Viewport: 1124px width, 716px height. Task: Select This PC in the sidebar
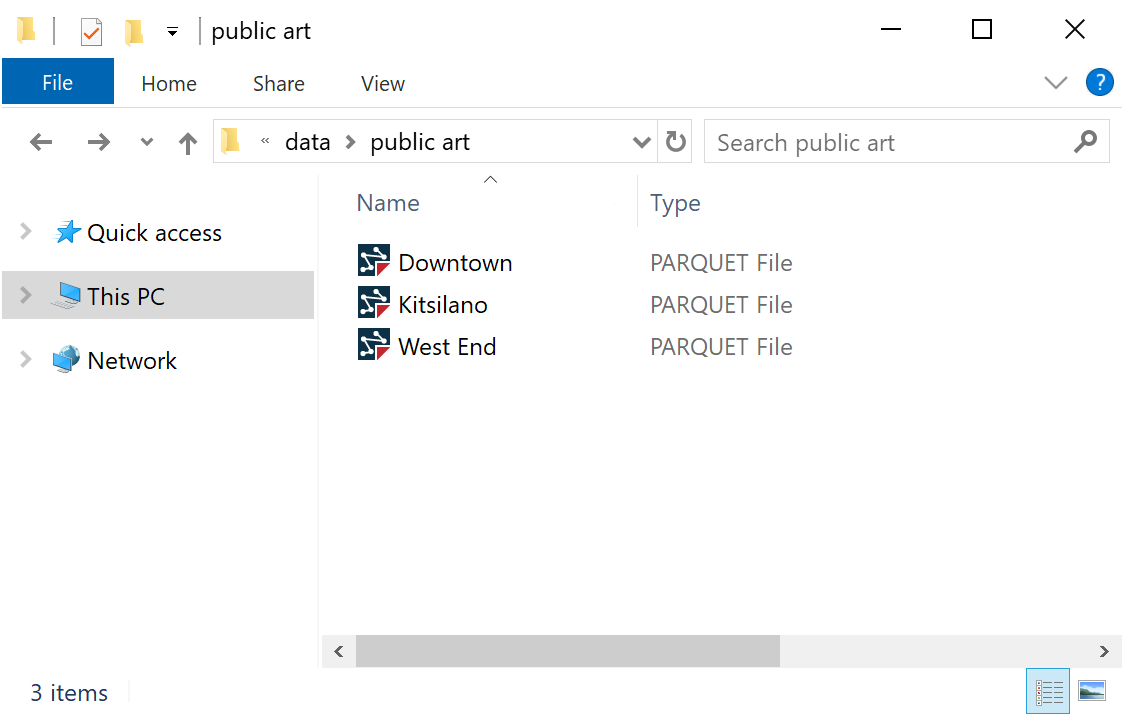point(125,295)
